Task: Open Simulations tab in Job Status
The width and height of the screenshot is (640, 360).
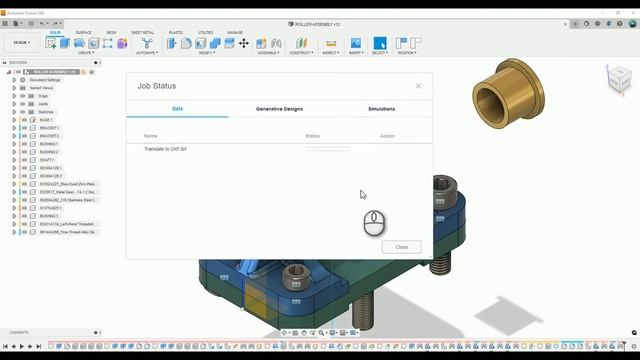Action: 382,109
